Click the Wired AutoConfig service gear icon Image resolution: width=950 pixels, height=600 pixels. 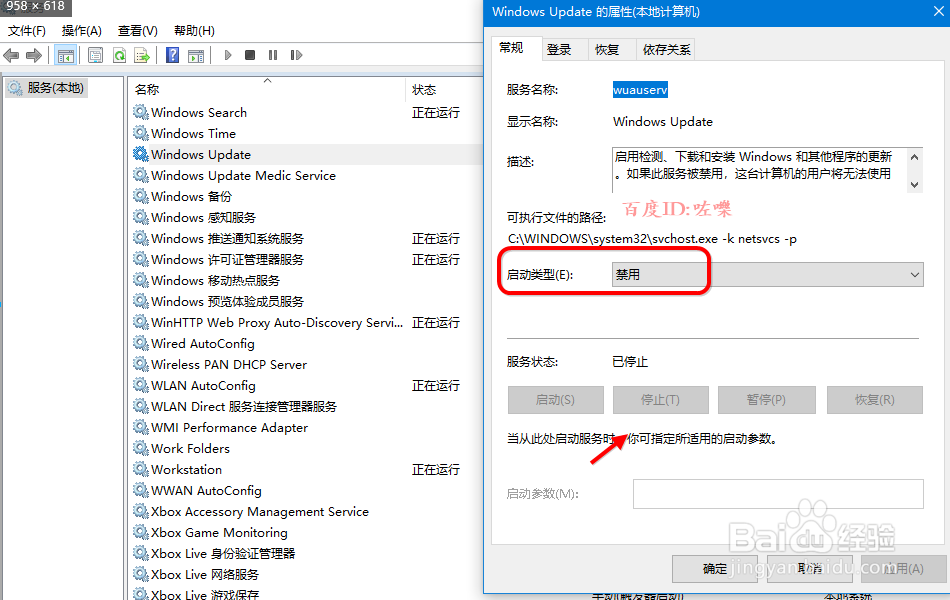tap(141, 343)
